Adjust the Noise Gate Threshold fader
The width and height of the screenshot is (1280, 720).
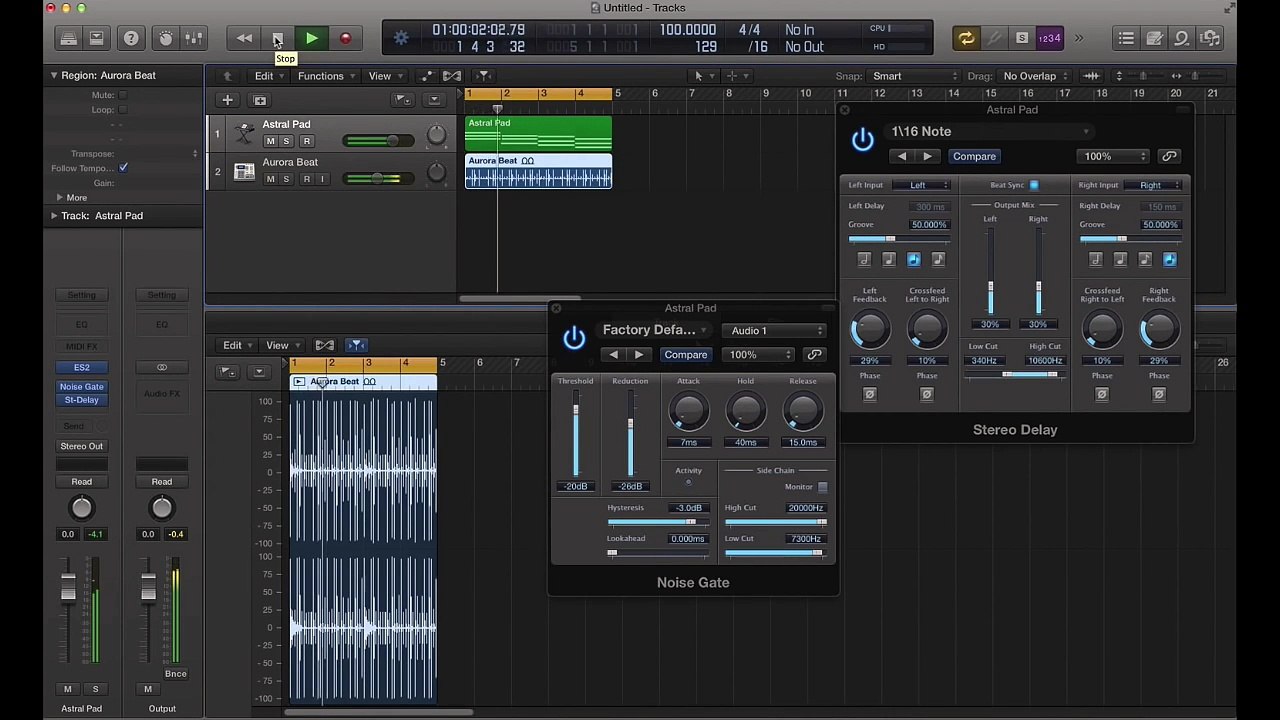(x=575, y=435)
